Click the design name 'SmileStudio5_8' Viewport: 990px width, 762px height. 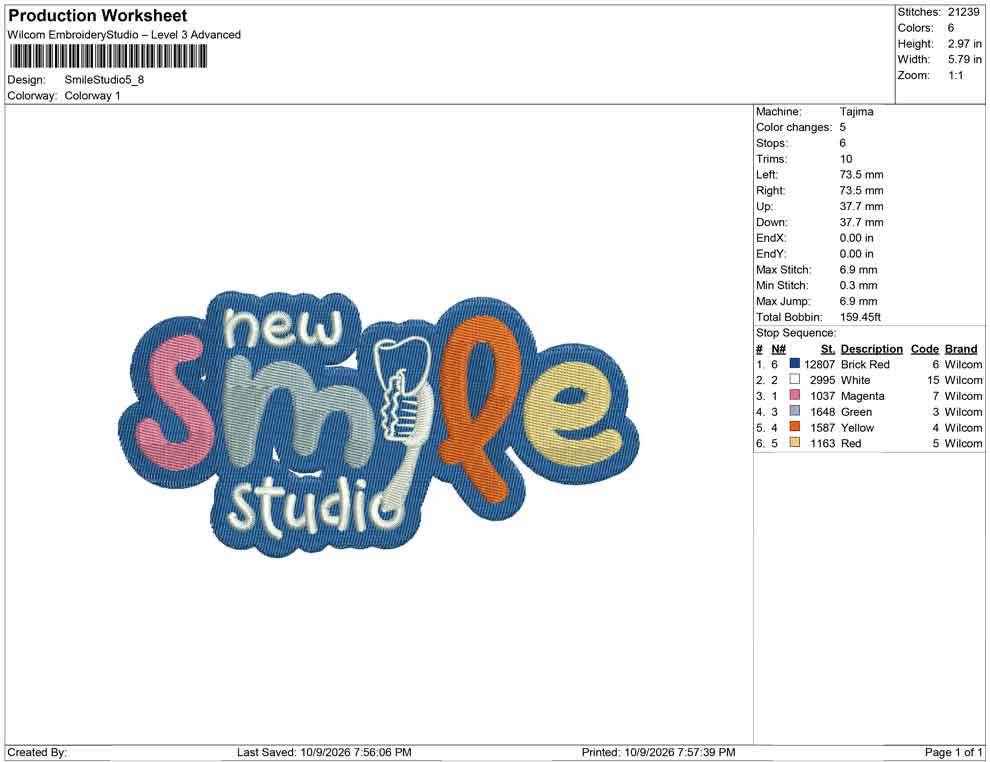click(x=104, y=80)
